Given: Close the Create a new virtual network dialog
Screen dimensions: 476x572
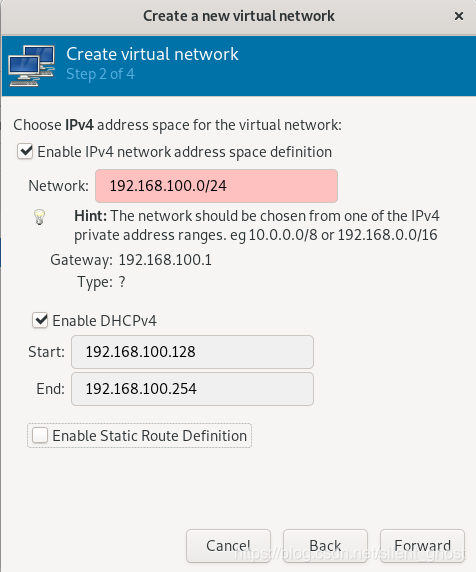Looking at the screenshot, I should [459, 16].
